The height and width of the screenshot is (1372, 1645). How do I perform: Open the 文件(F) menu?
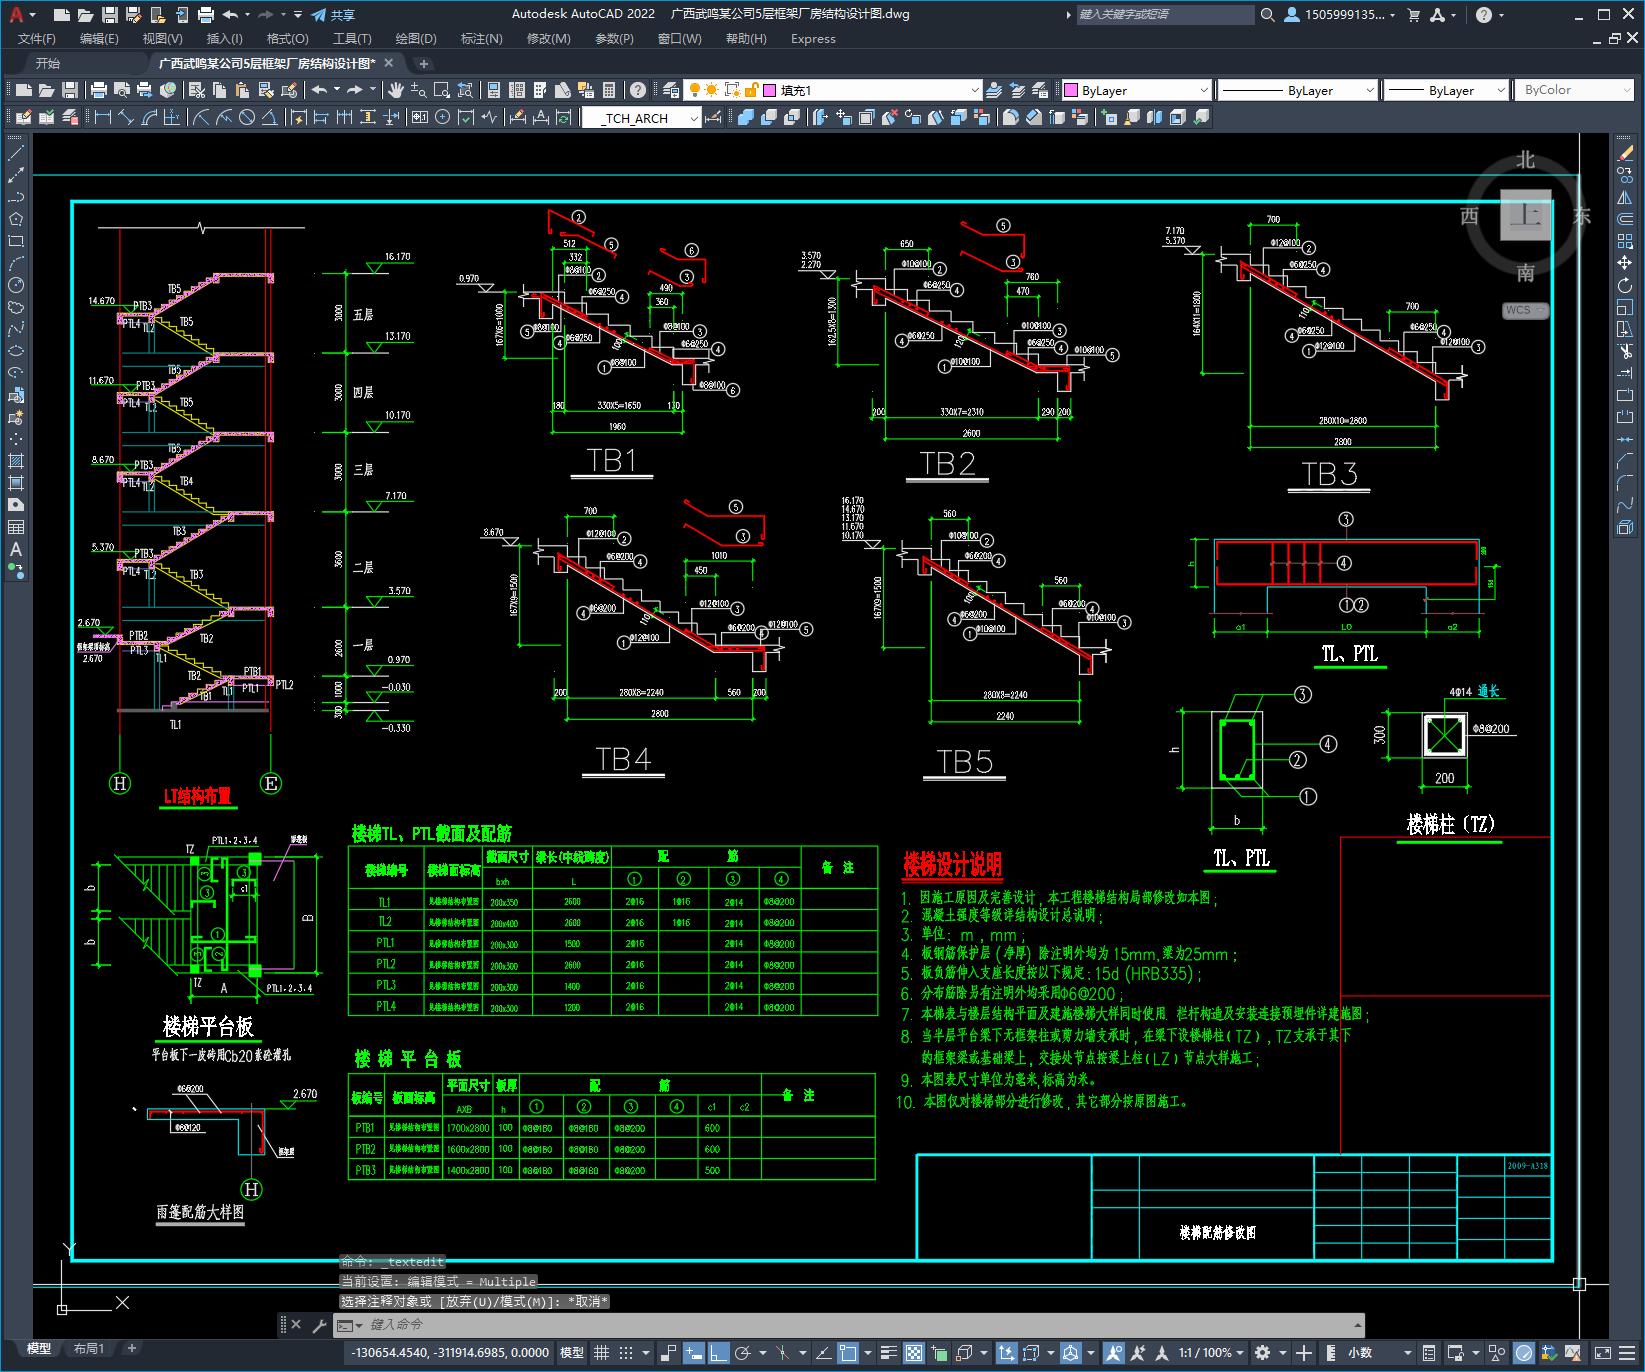pyautogui.click(x=37, y=39)
